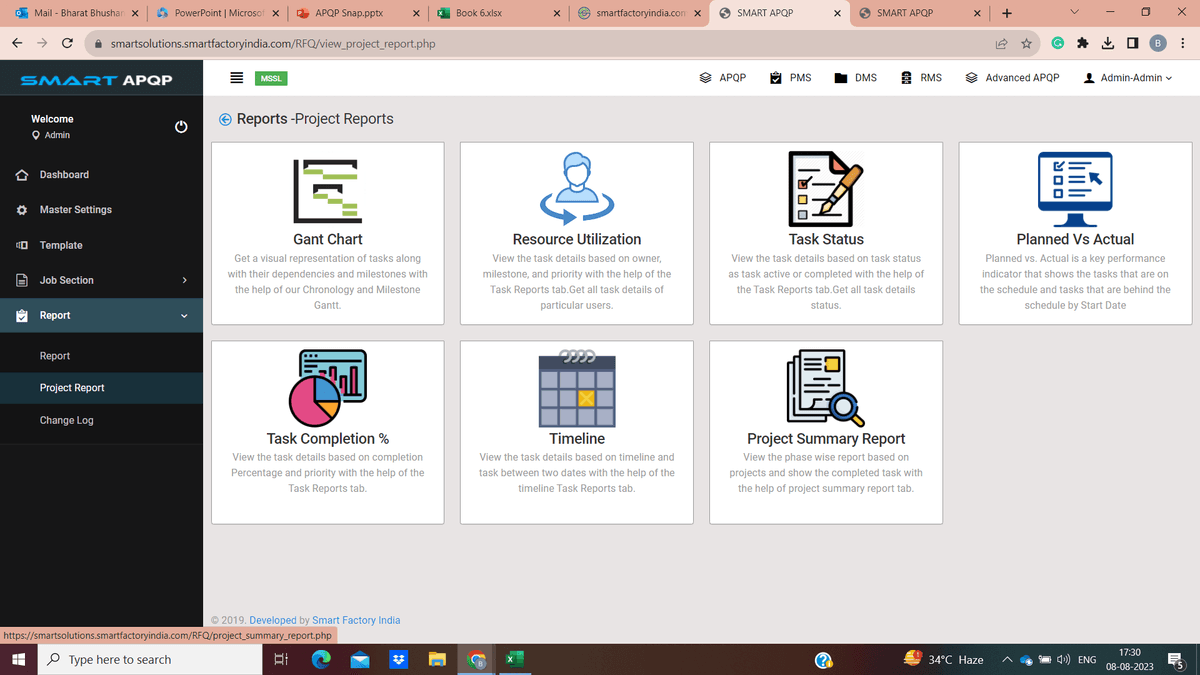Viewport: 1200px width, 675px height.
Task: Open Excel from the taskbar
Action: click(x=514, y=659)
